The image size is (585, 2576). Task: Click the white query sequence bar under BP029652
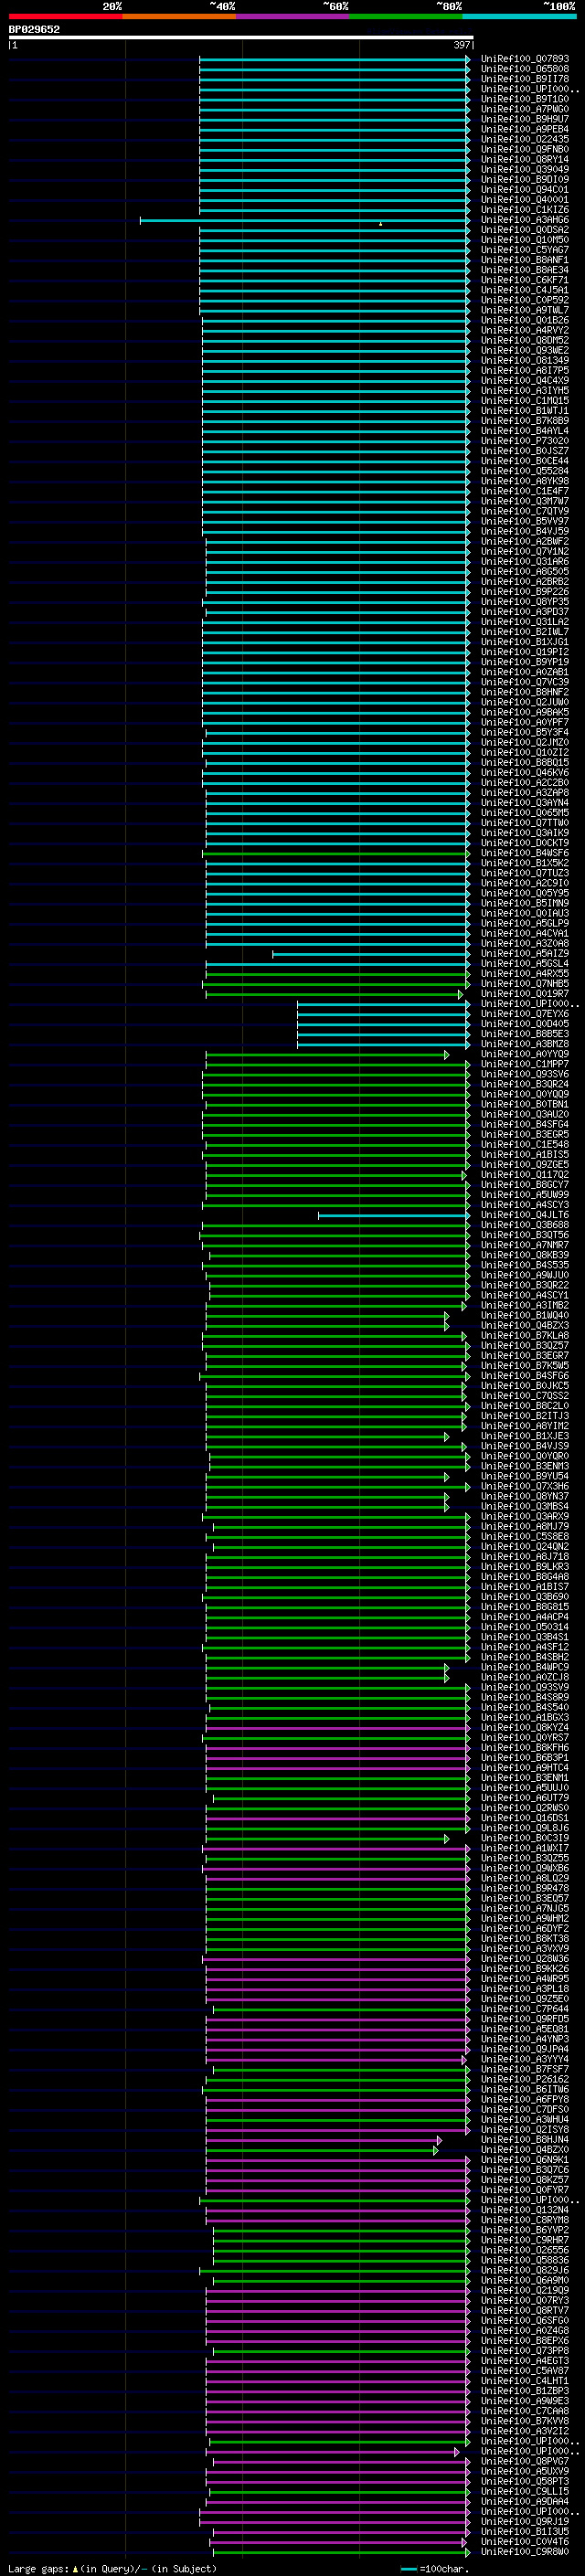point(241,37)
